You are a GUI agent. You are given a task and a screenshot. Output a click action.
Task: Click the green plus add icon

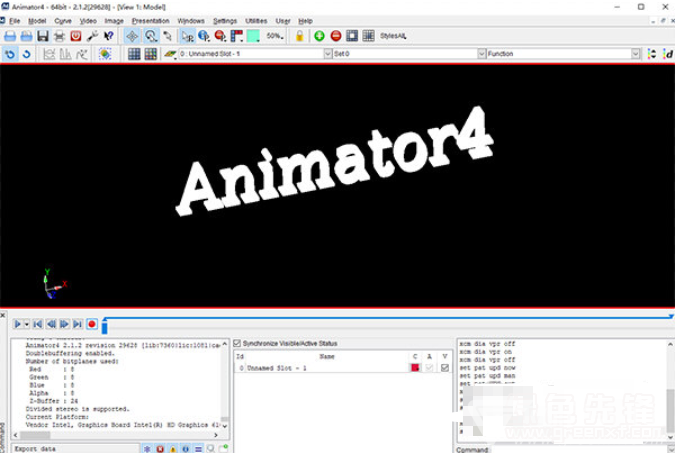click(319, 36)
